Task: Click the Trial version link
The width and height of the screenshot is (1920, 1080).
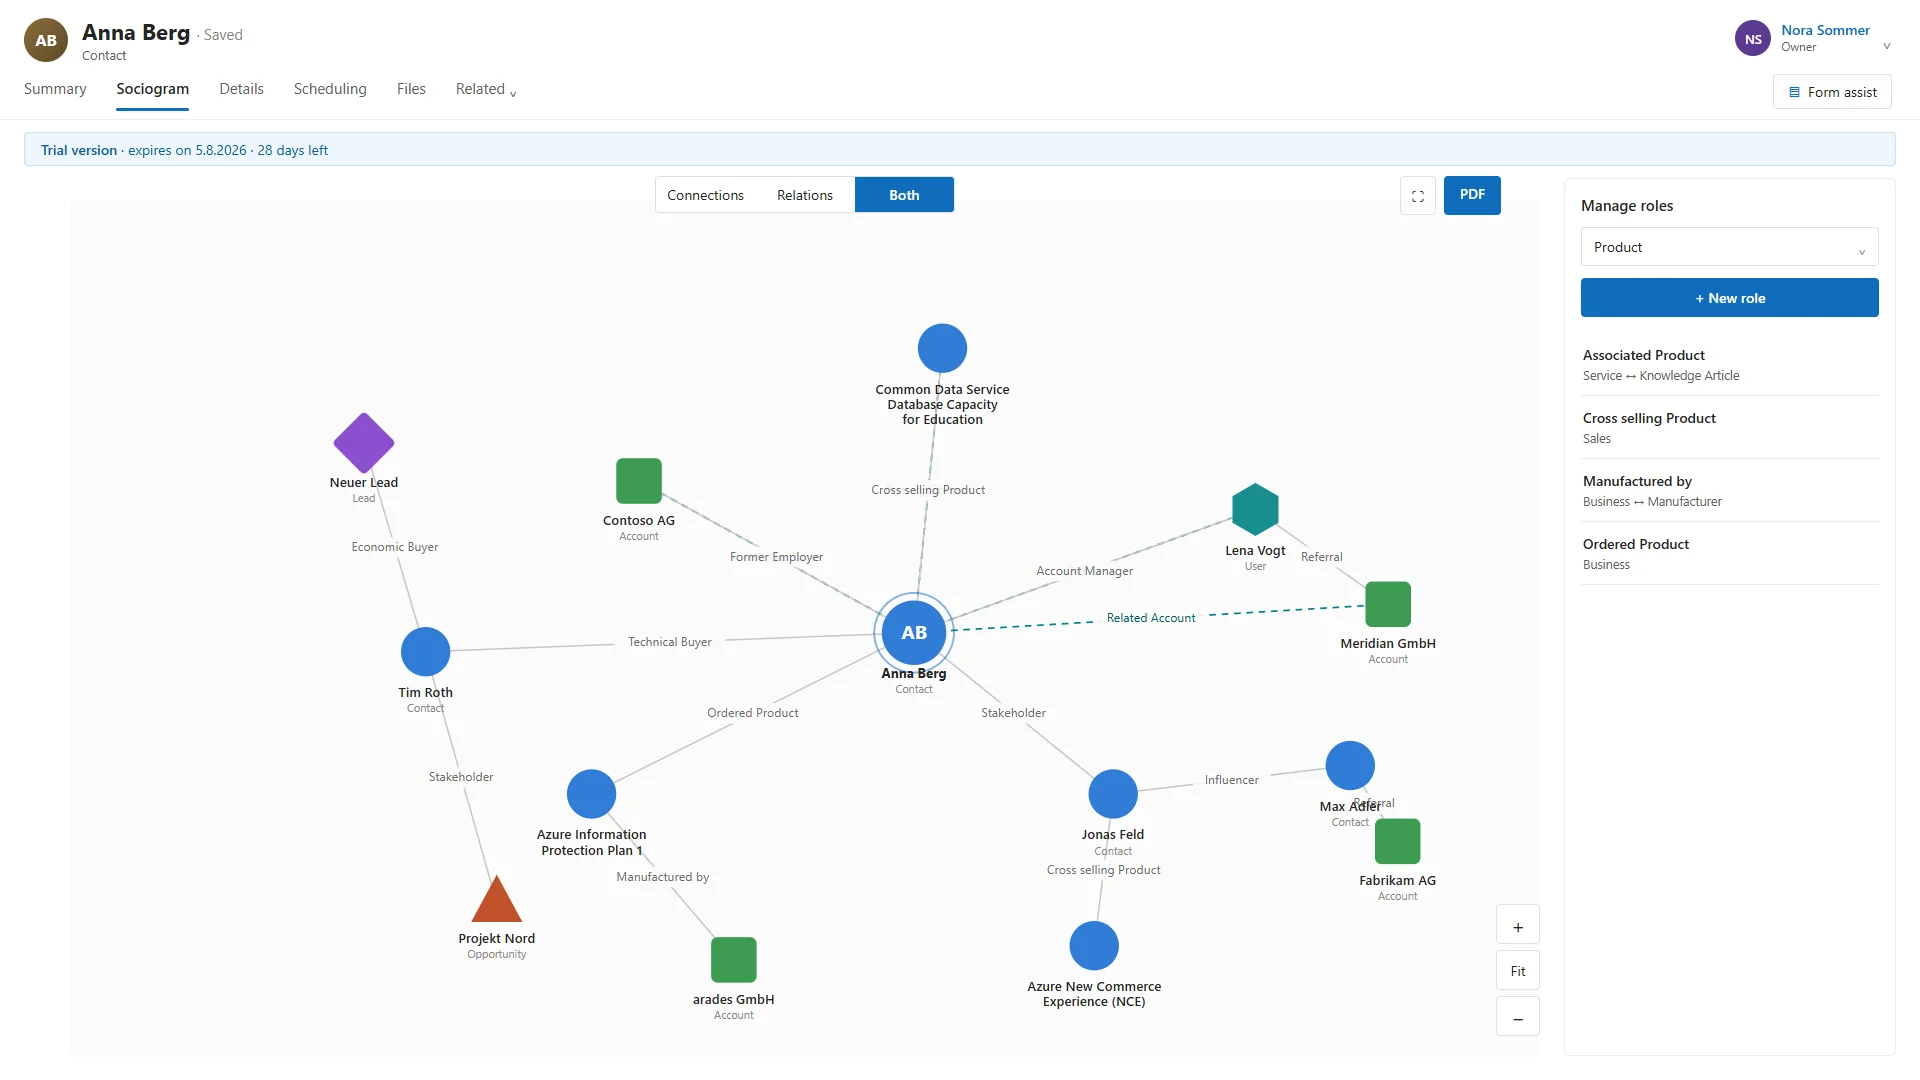Action: tap(79, 150)
